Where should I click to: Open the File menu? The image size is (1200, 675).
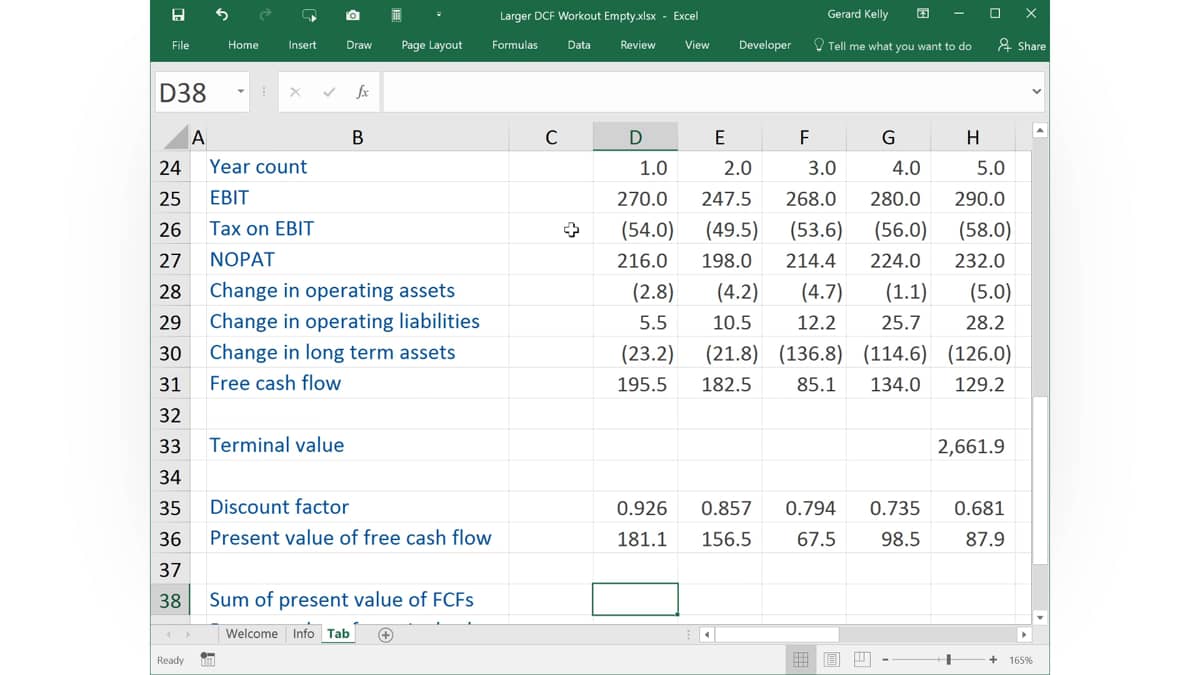[x=180, y=45]
